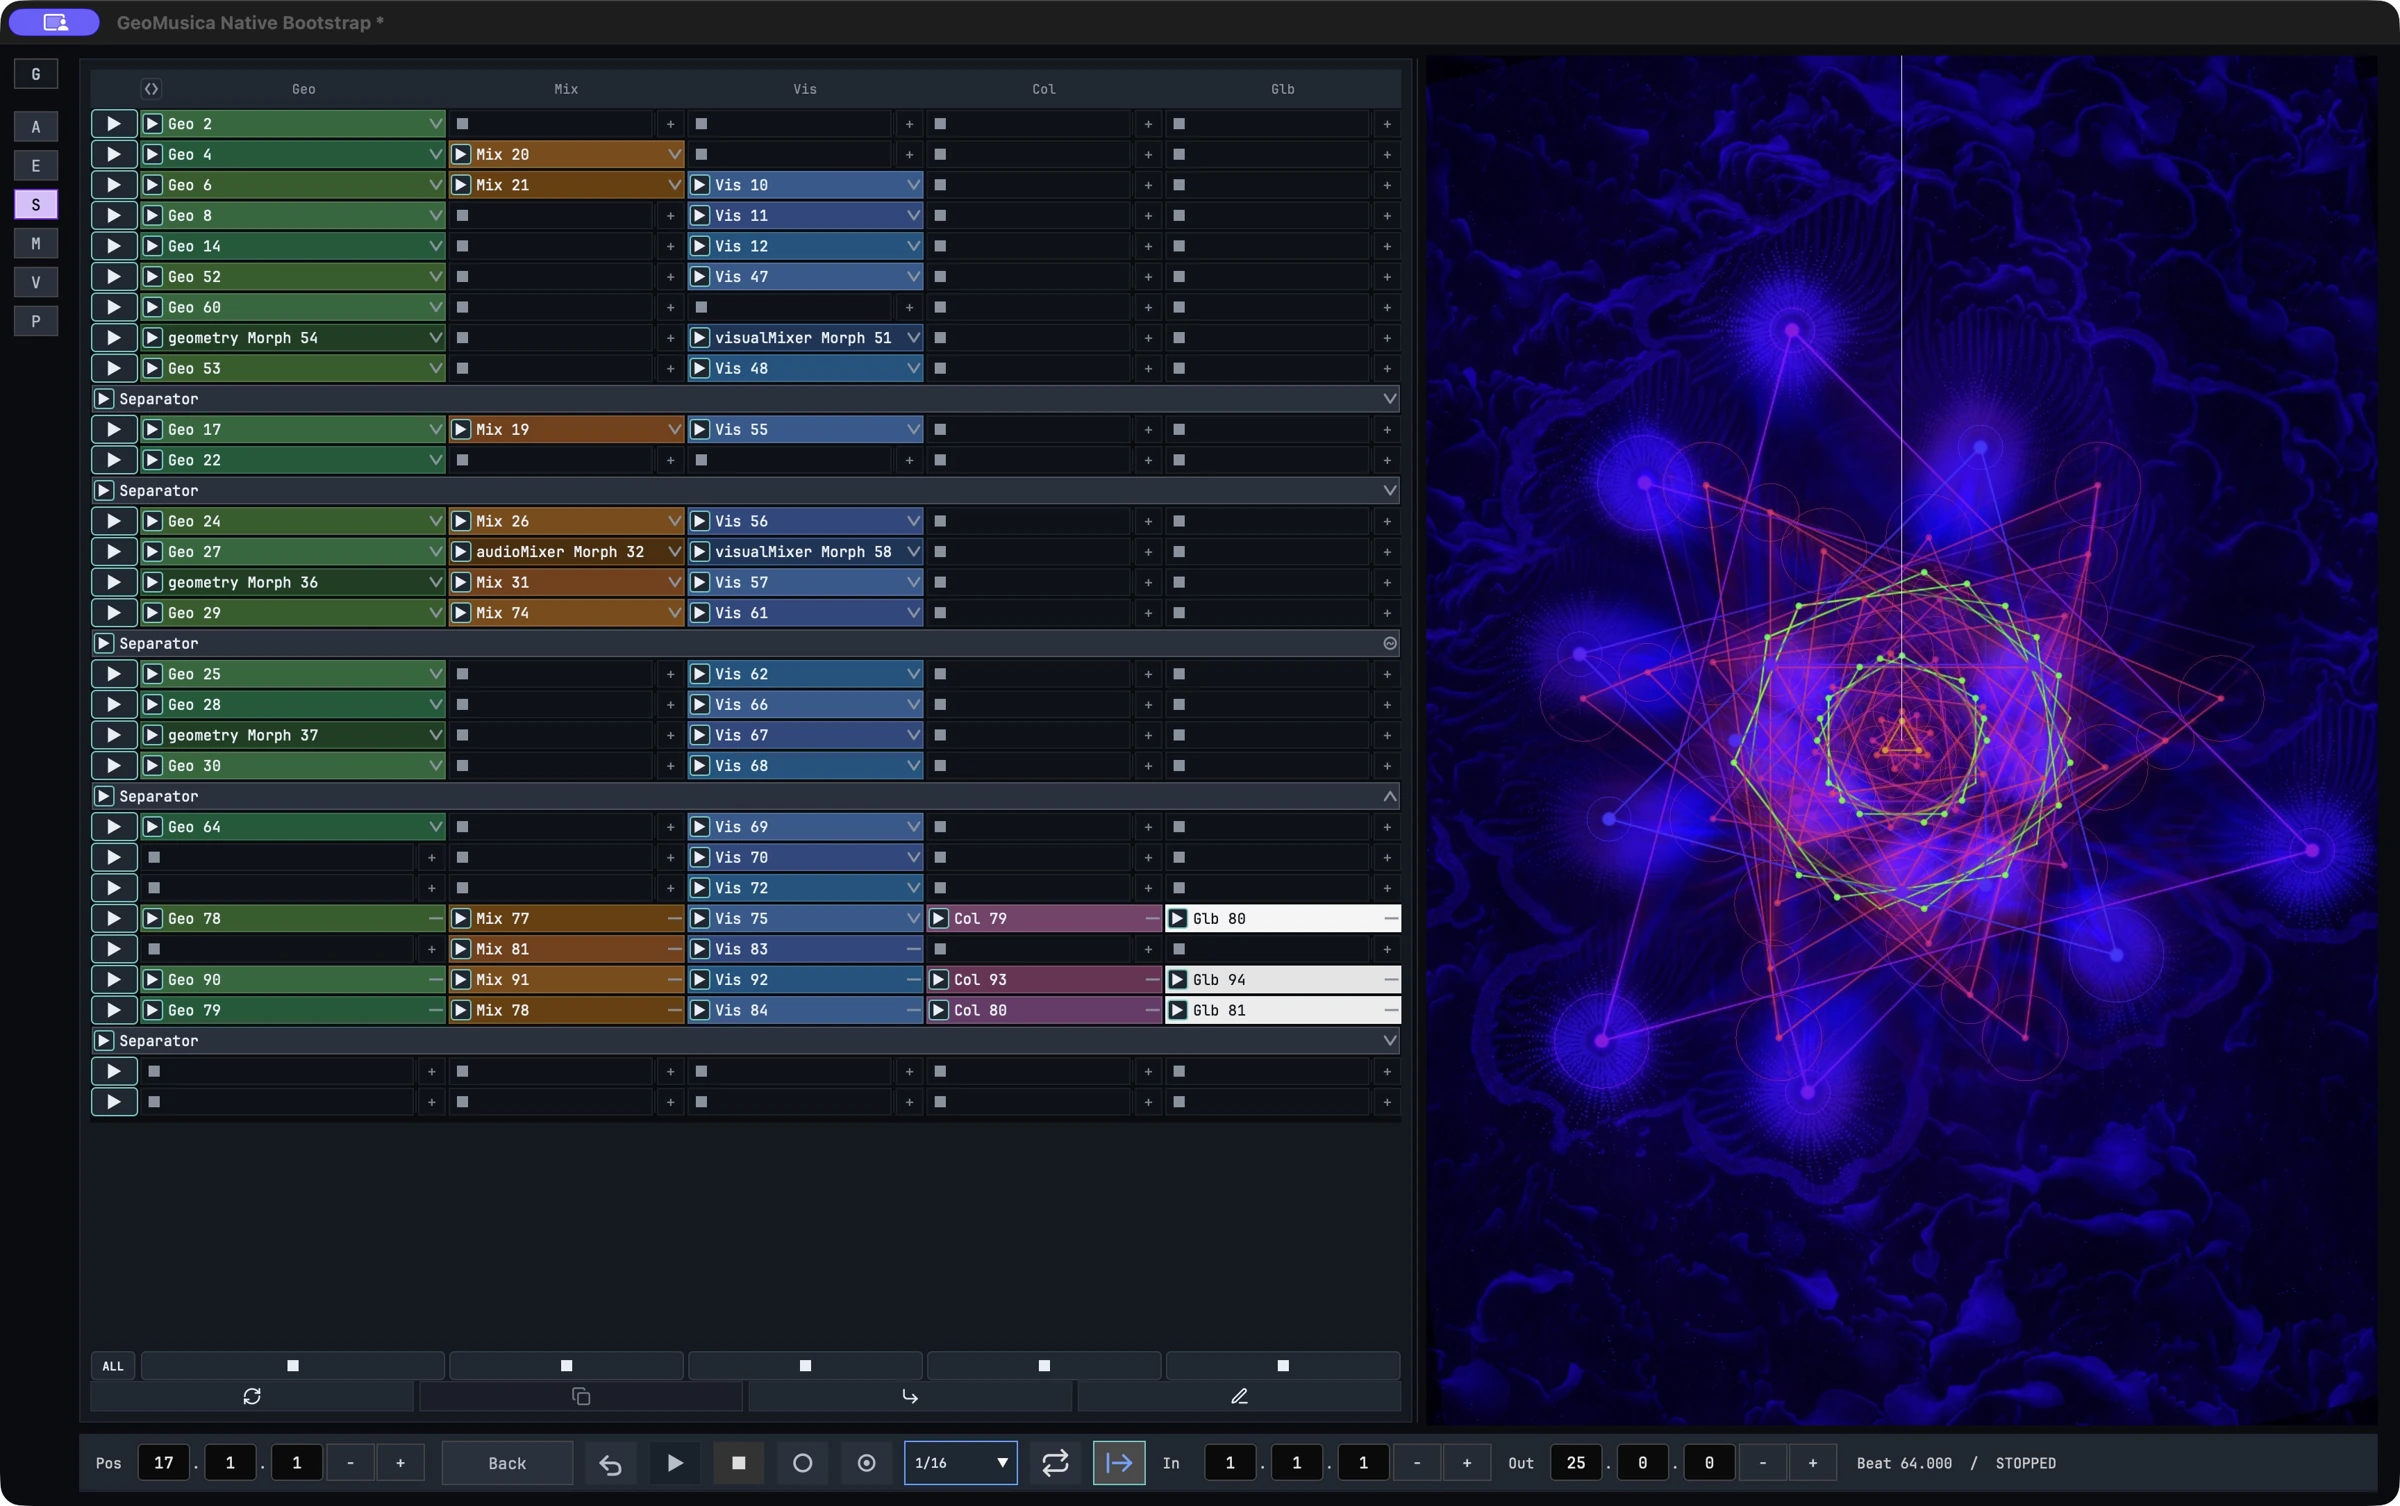Click the redirect arrow icon in bottom toolbar

(910, 1396)
